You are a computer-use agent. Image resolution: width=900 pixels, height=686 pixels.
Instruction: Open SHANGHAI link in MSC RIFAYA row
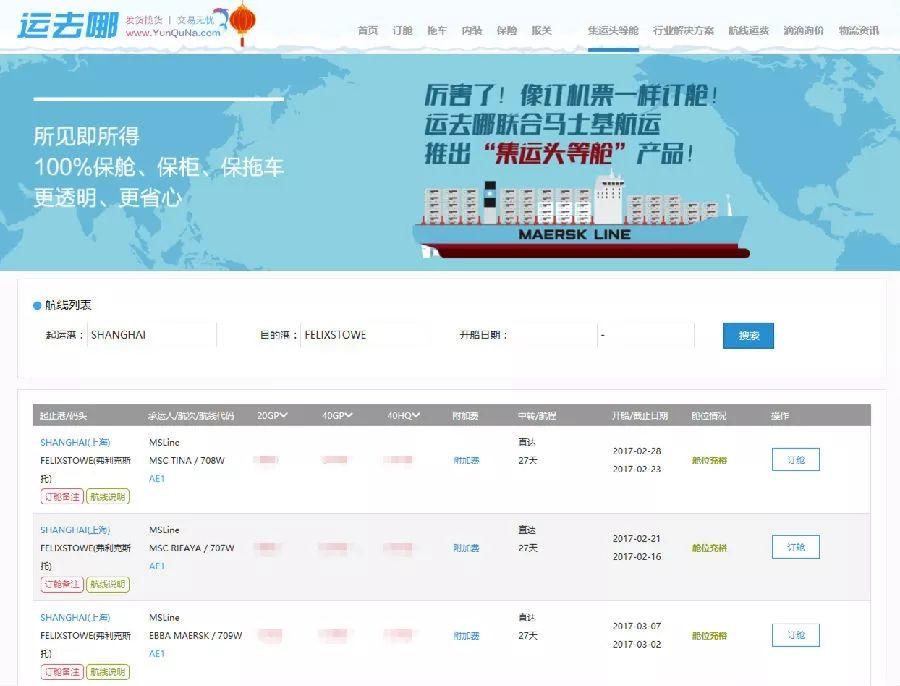pyautogui.click(x=75, y=530)
